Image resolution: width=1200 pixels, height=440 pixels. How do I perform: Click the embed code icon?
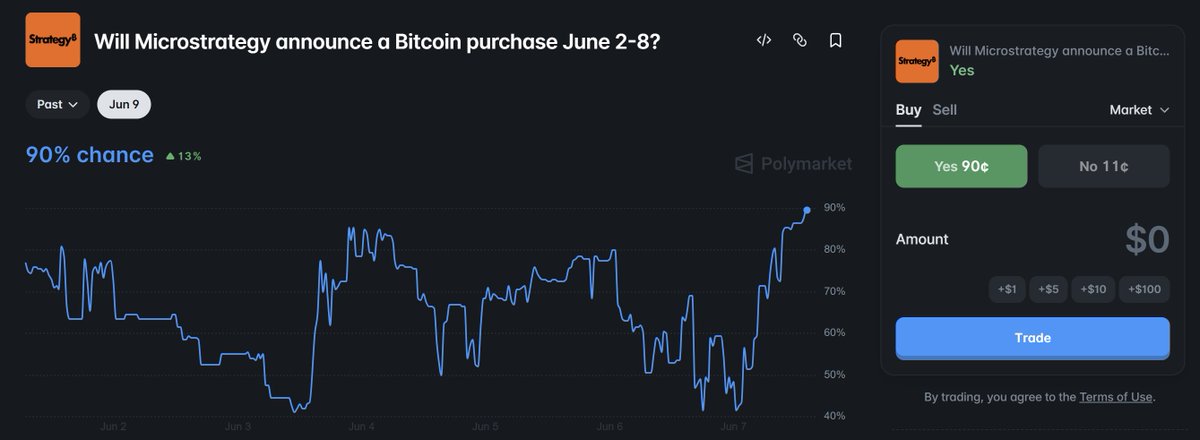tap(764, 41)
